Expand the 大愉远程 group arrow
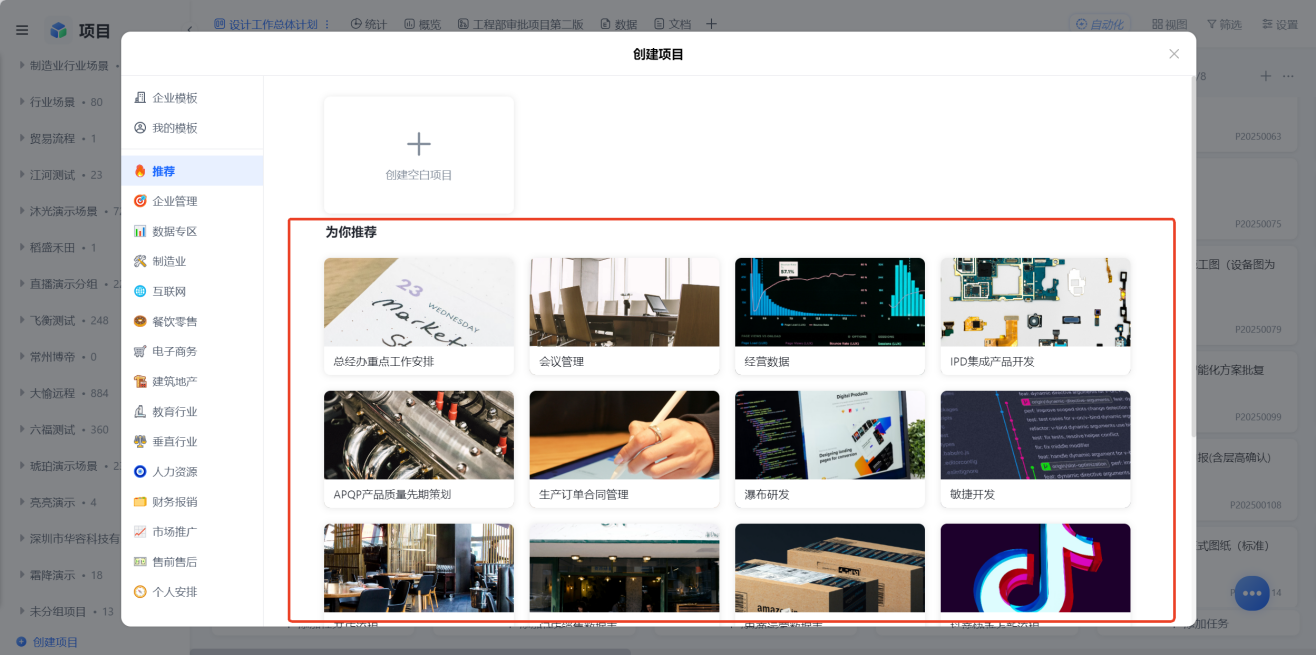The width and height of the screenshot is (1316, 655). (x=22, y=393)
